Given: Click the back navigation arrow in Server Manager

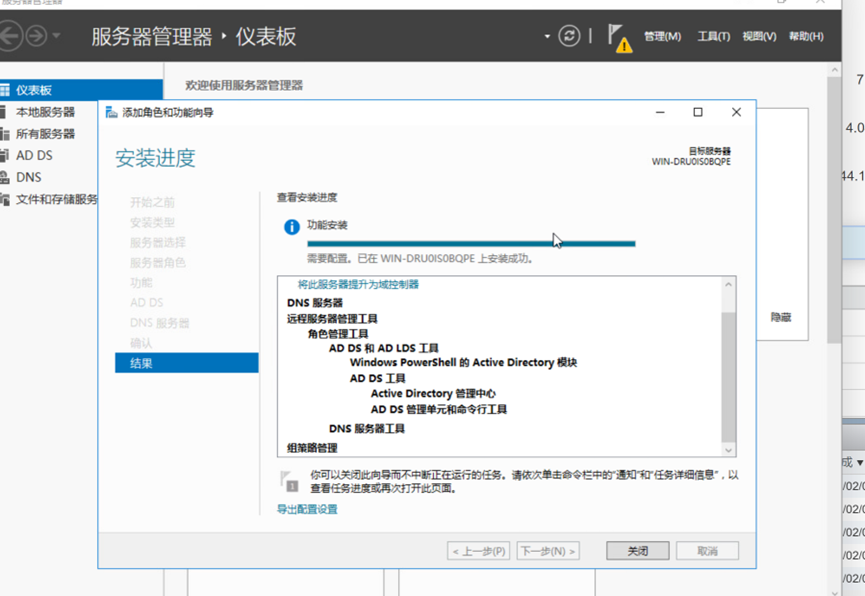Looking at the screenshot, I should pos(9,36).
